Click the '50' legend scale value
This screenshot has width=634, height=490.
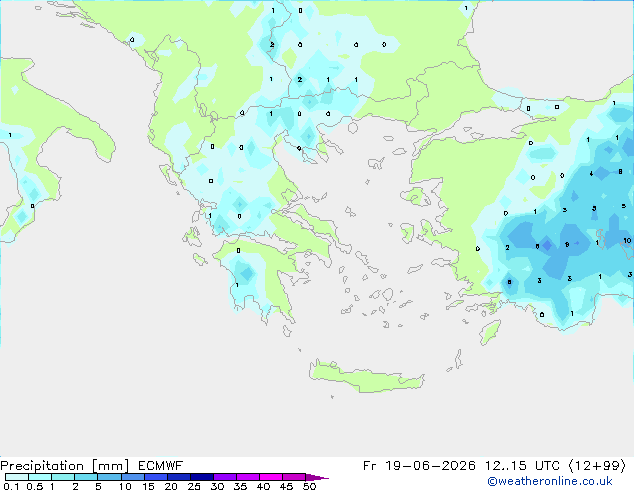tap(310, 486)
